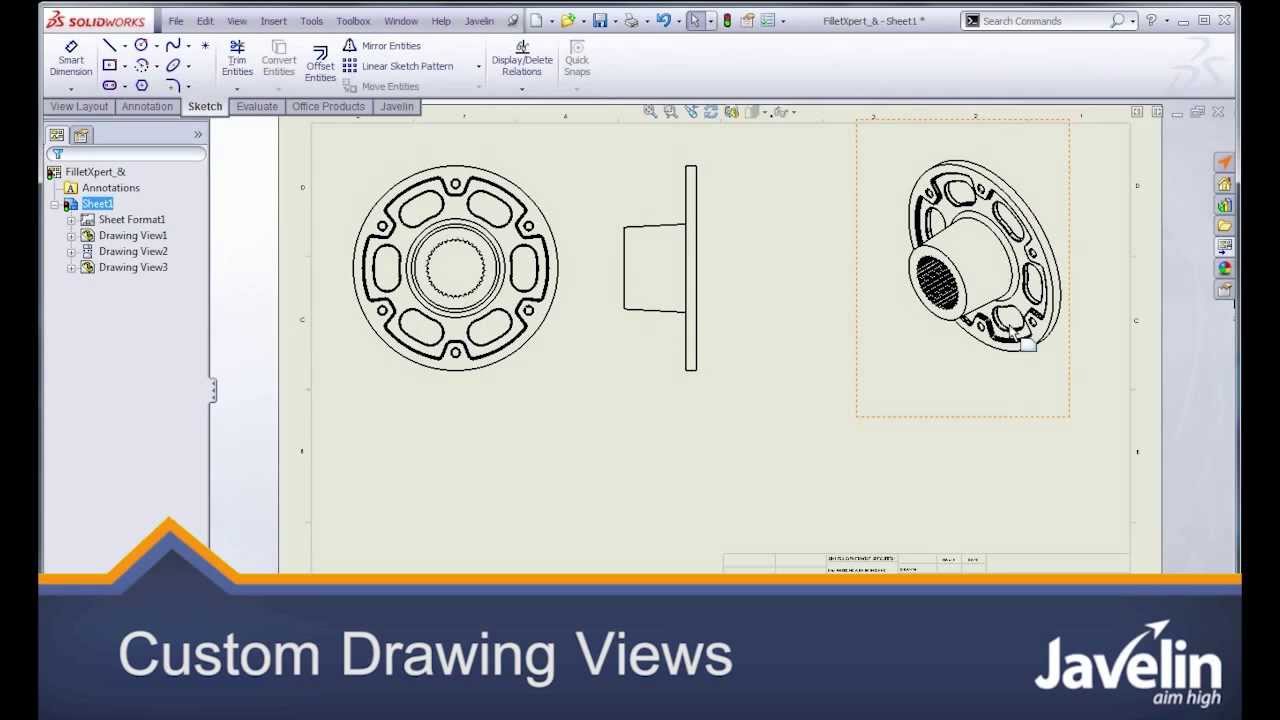Expand the feature tree panel chevron
Viewport: 1280px width, 720px height.
pyautogui.click(x=198, y=135)
